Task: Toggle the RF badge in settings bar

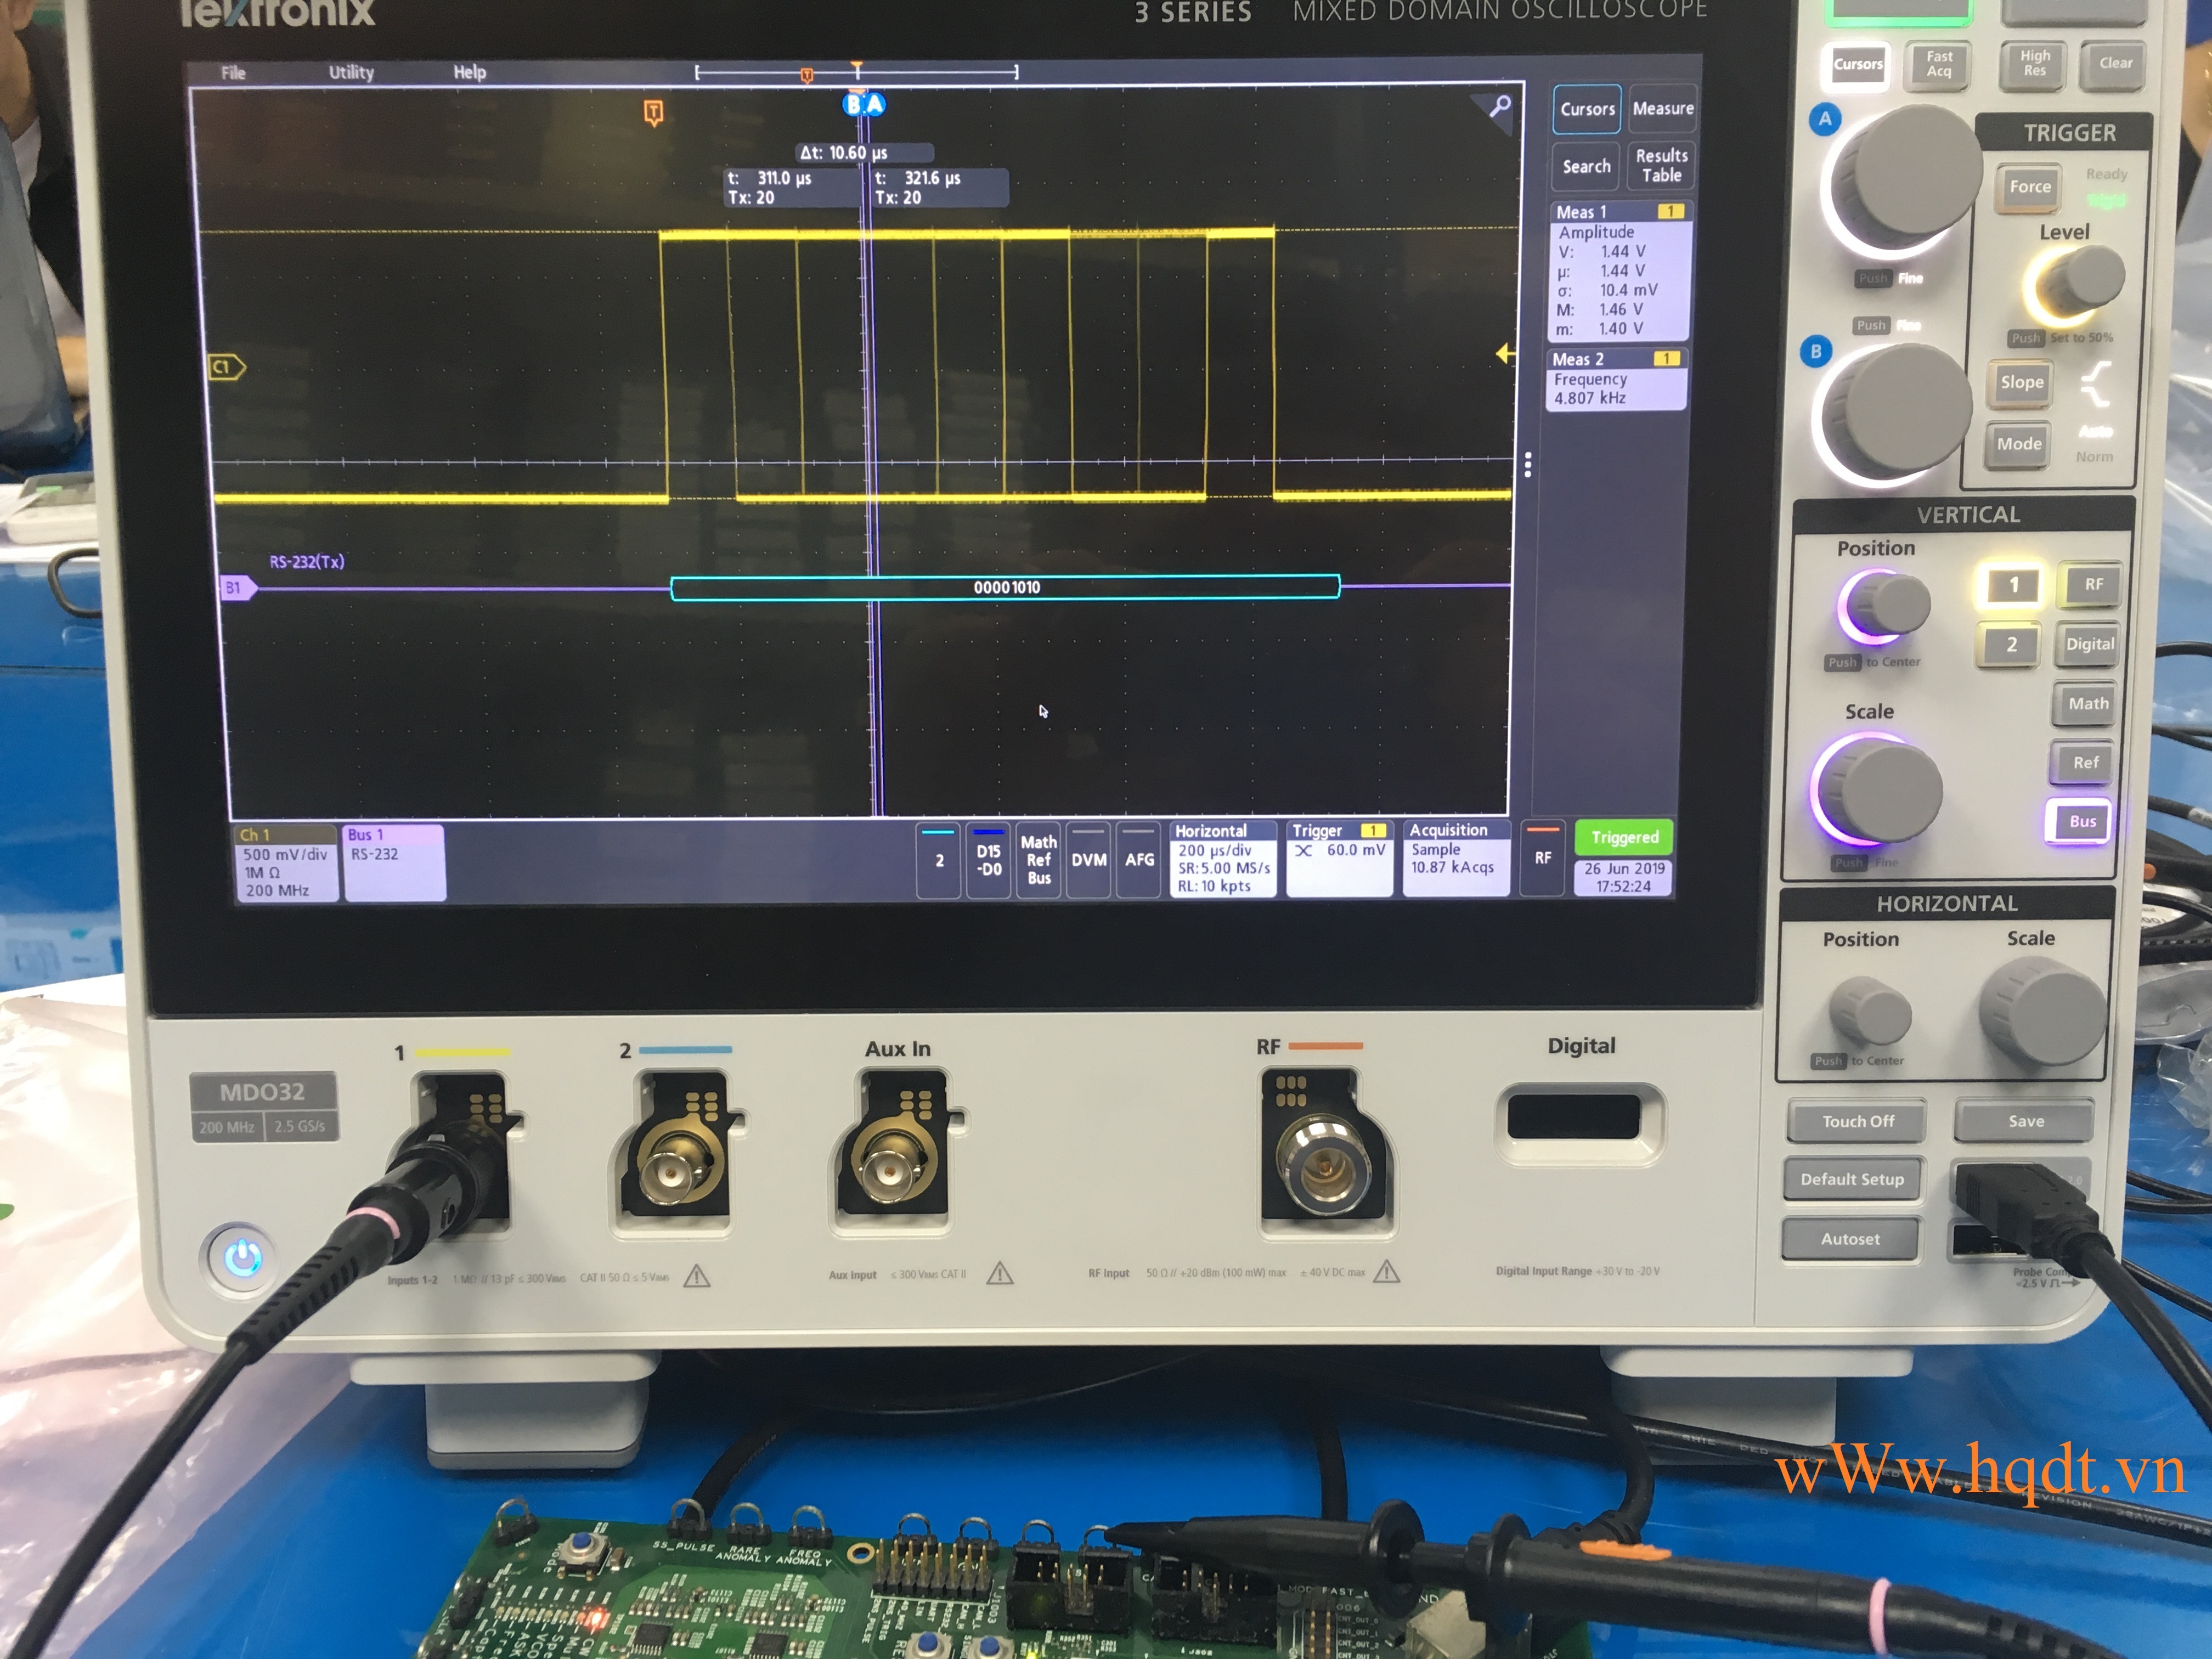Action: [x=1543, y=858]
